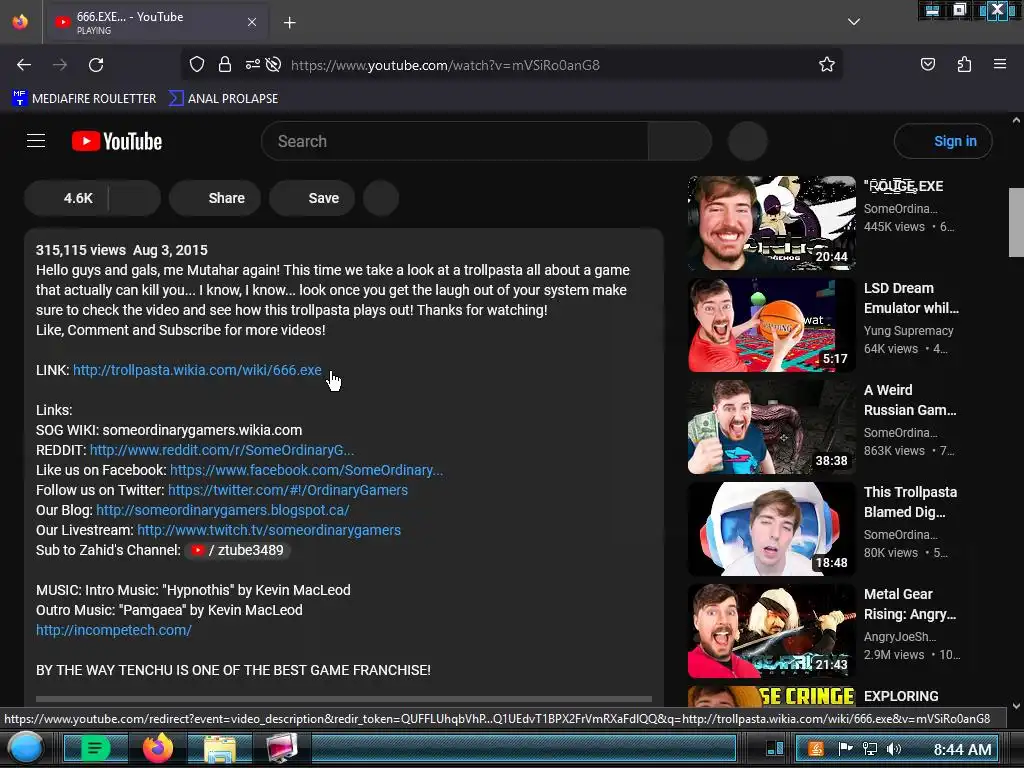Click the forward navigation arrow
This screenshot has width=1024, height=768.
[x=60, y=65]
